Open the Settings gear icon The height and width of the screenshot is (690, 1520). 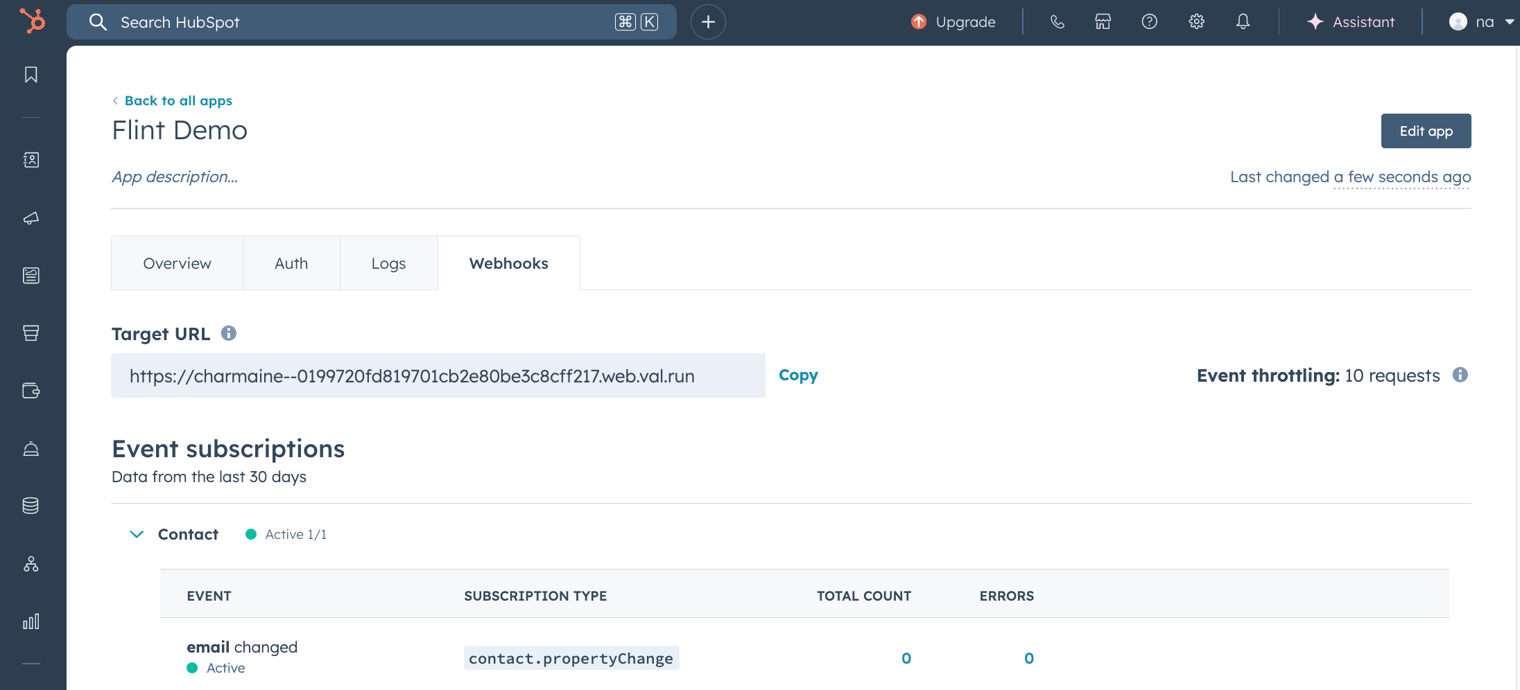tap(1196, 22)
